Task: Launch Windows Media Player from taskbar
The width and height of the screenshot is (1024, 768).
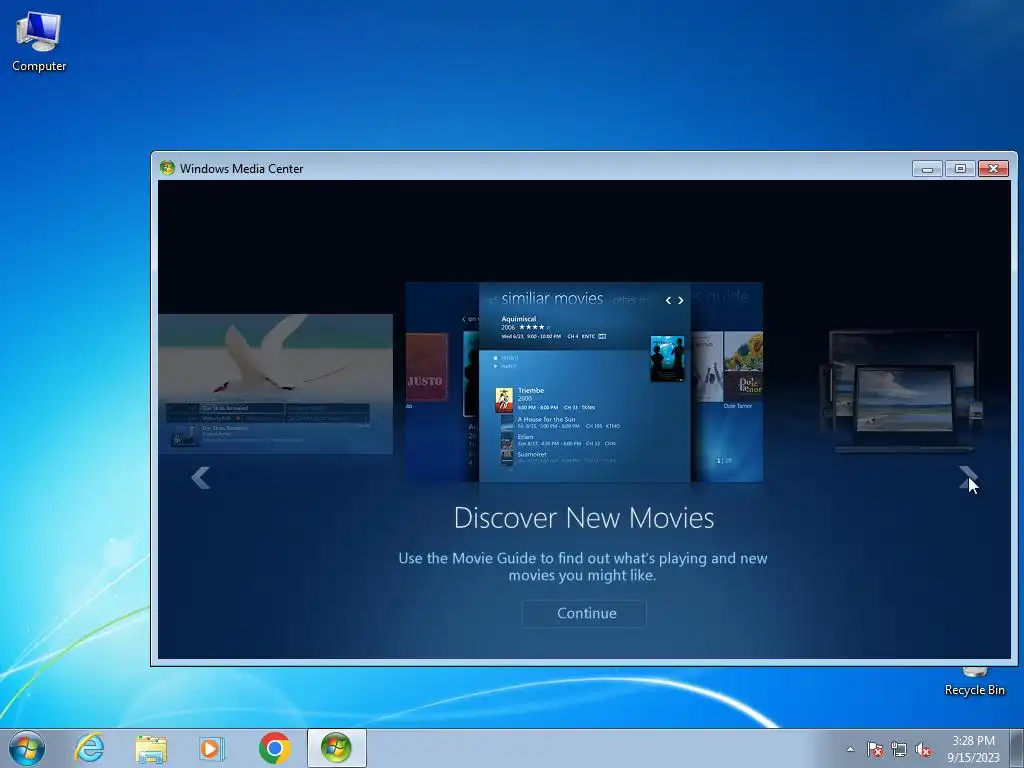Action: point(212,748)
